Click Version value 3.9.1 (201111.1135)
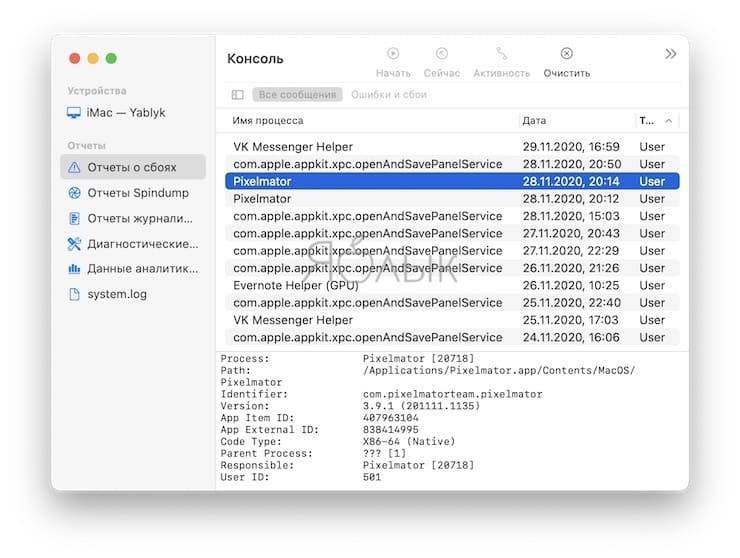The height and width of the screenshot is (558, 740). [x=421, y=406]
